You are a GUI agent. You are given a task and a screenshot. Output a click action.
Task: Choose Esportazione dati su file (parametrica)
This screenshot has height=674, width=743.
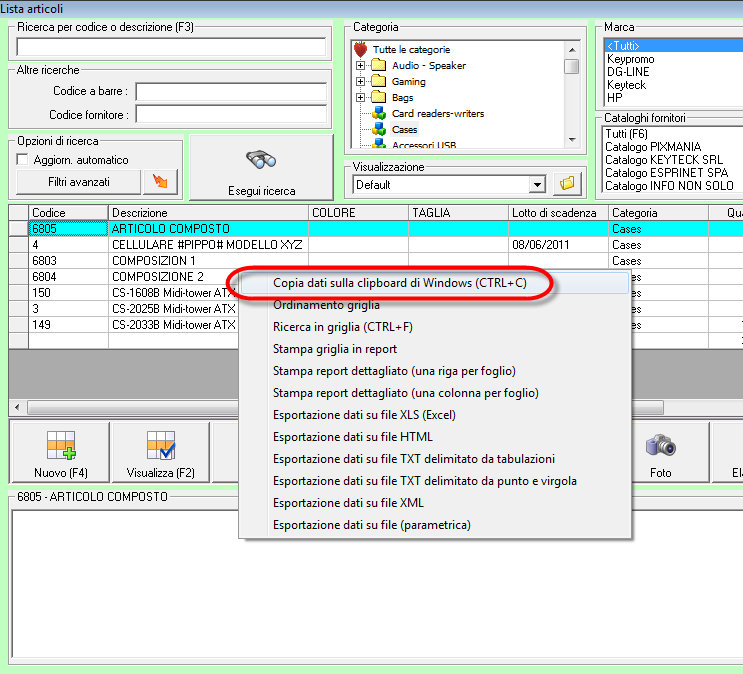(435, 525)
